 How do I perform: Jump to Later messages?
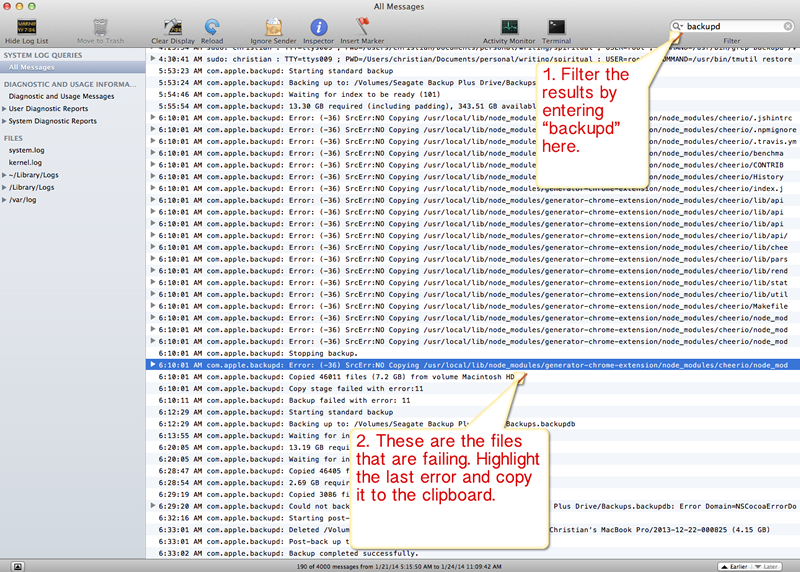point(766,566)
